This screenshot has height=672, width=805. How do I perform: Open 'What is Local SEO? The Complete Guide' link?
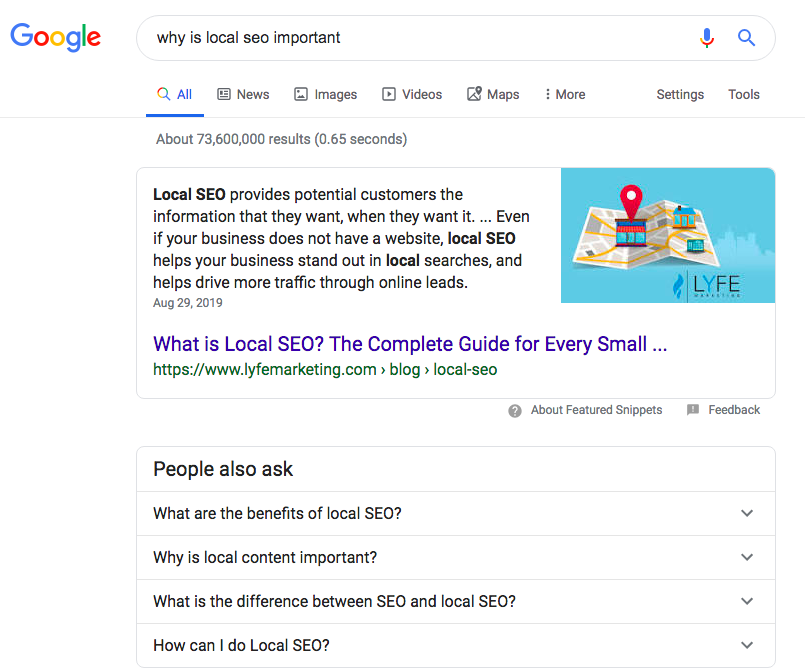tap(410, 344)
